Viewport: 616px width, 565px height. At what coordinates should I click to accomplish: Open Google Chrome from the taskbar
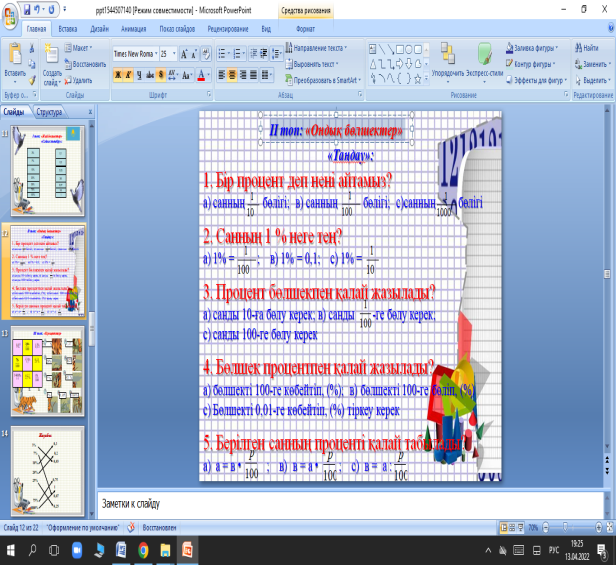[x=143, y=550]
